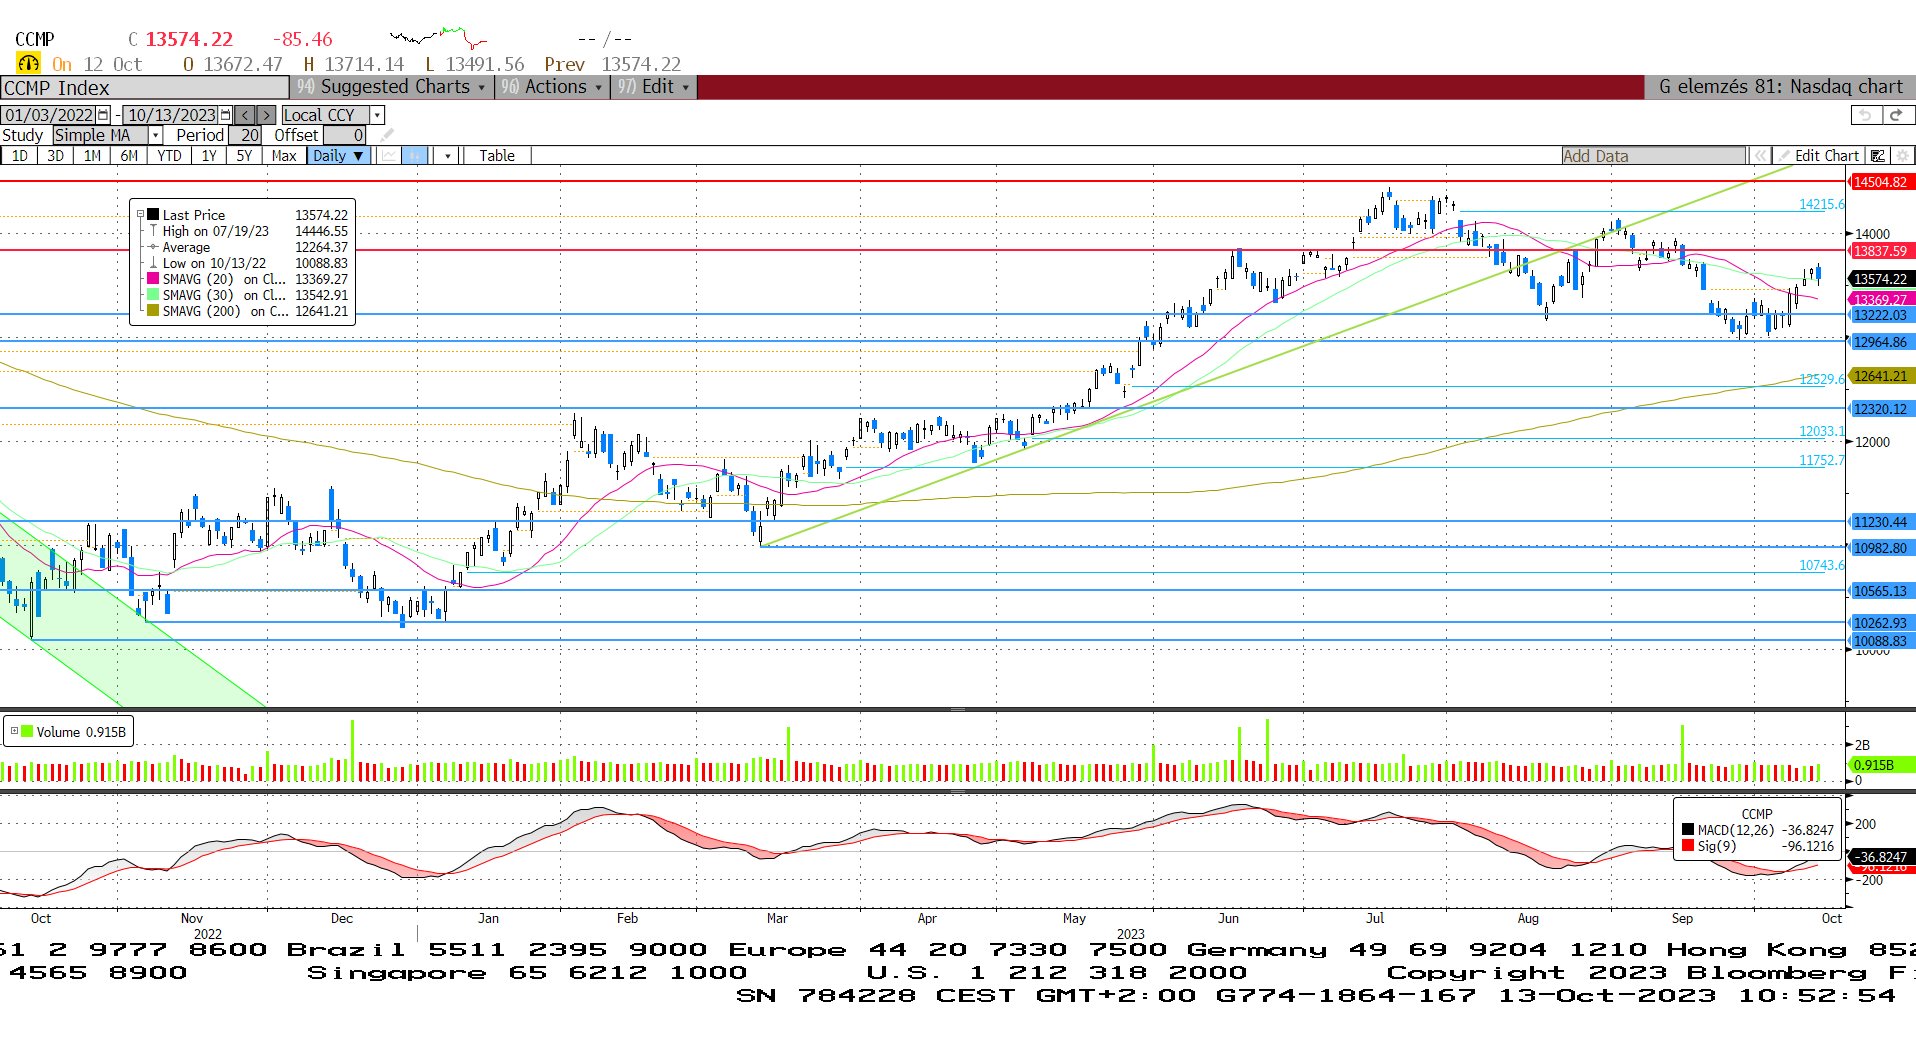Click the black Last Price legend swatch
Viewport: 1916px width, 1051px height.
pos(153,214)
